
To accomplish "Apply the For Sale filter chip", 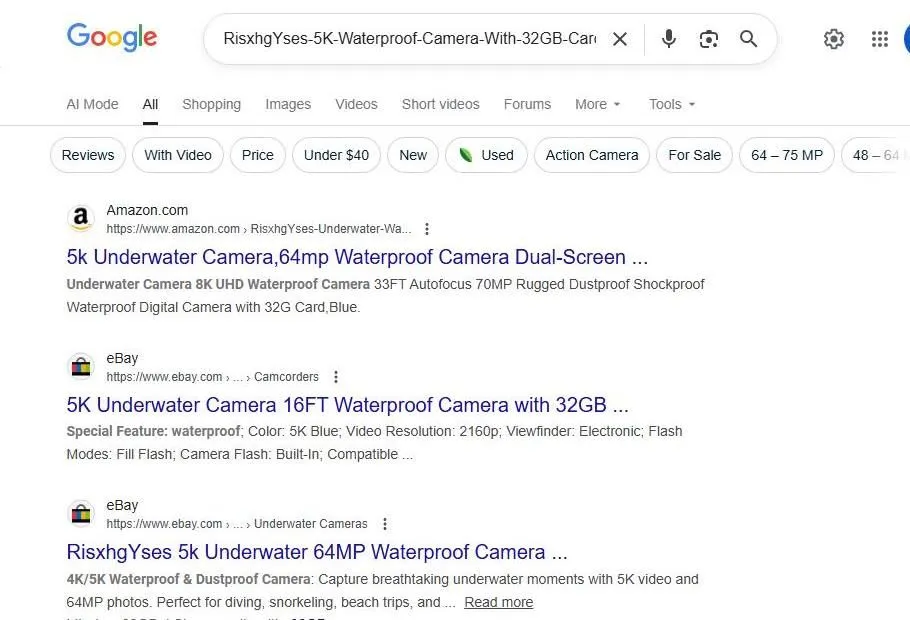I will tap(695, 155).
